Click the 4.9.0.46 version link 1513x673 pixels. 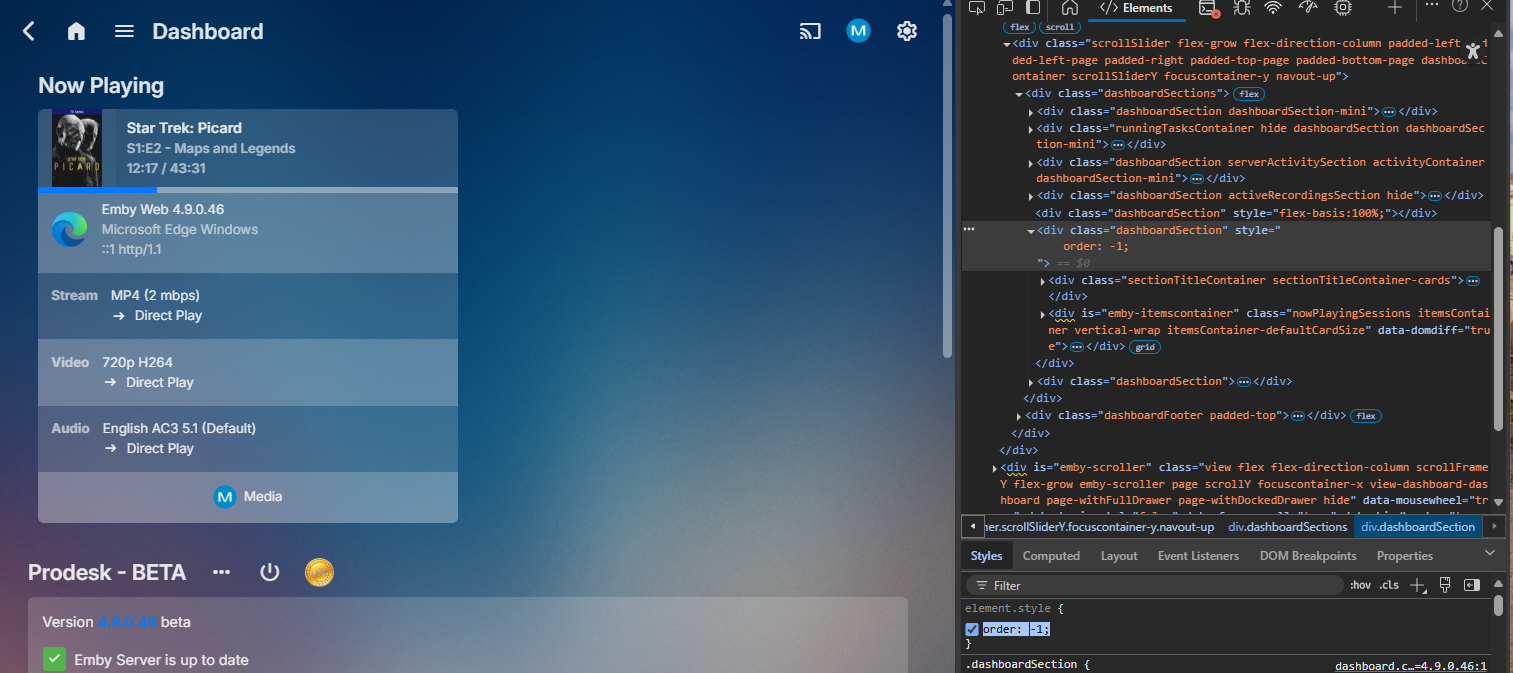[x=127, y=622]
